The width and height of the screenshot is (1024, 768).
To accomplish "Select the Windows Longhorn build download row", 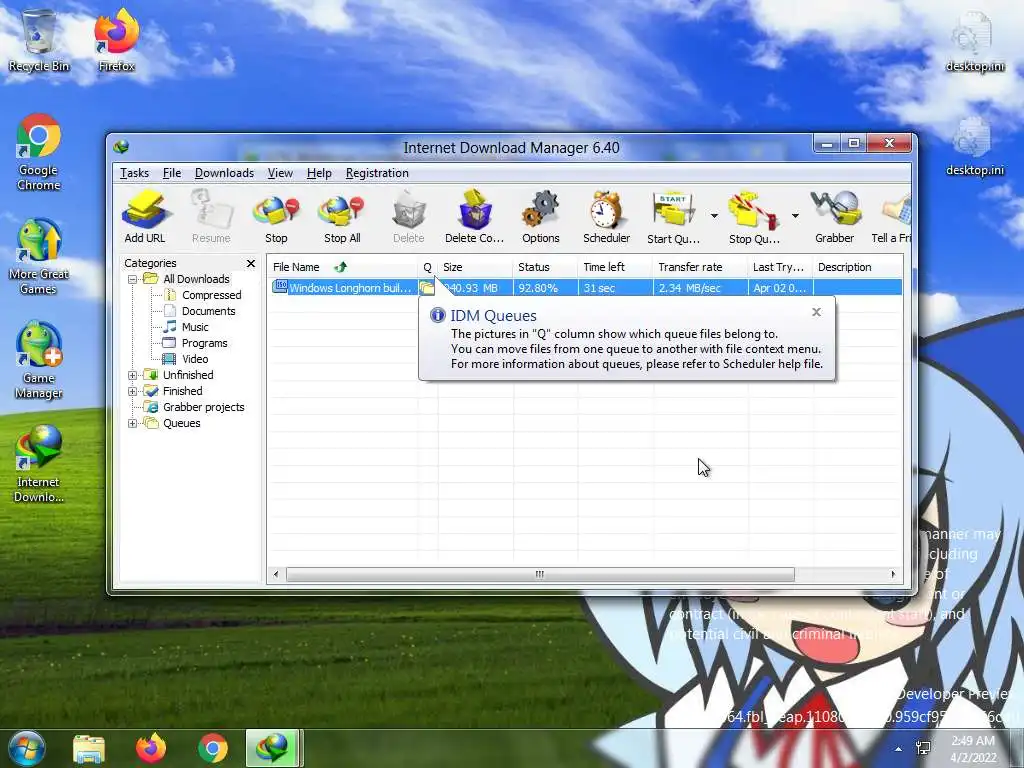I will [586, 288].
